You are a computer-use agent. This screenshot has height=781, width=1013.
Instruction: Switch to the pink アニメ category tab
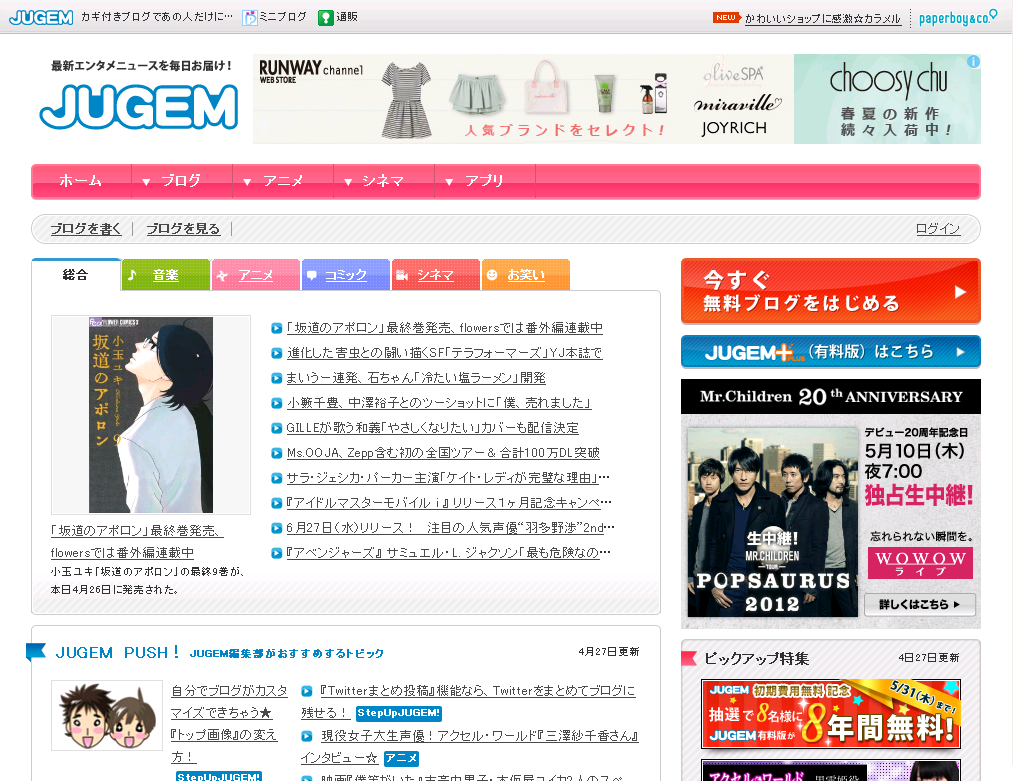pyautogui.click(x=255, y=275)
